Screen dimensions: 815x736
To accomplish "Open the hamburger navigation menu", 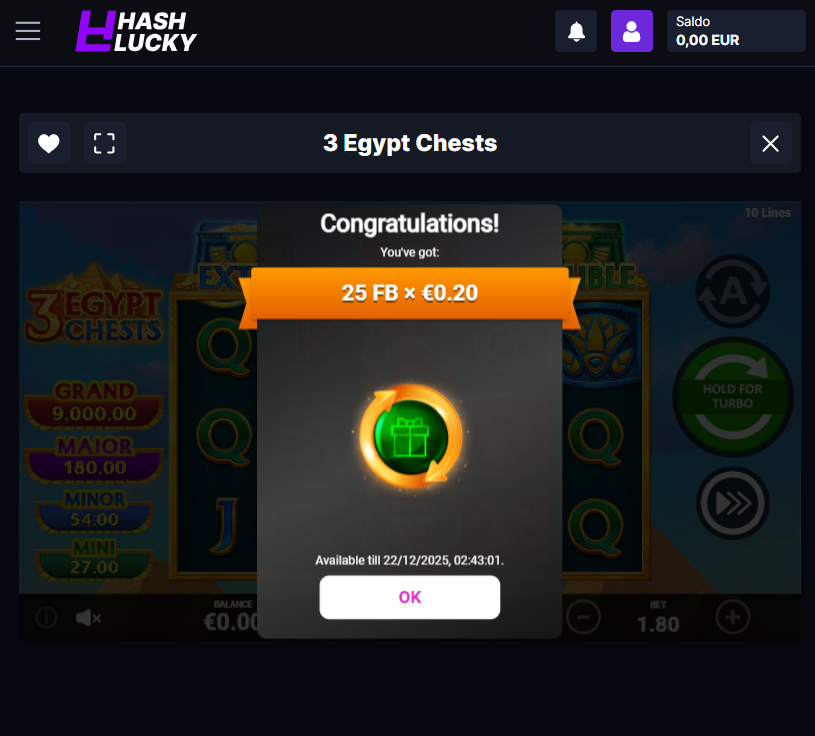I will pos(28,31).
